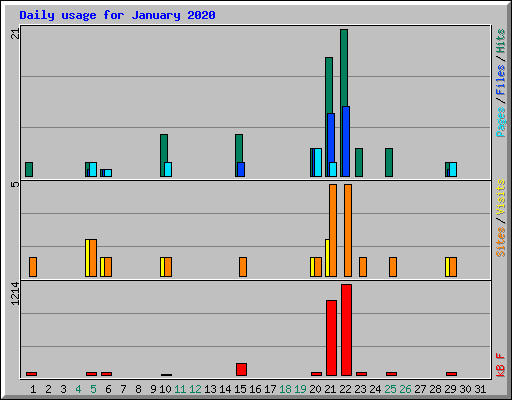Click x-axis day label 12
This screenshot has height=400, width=512.
point(195,389)
